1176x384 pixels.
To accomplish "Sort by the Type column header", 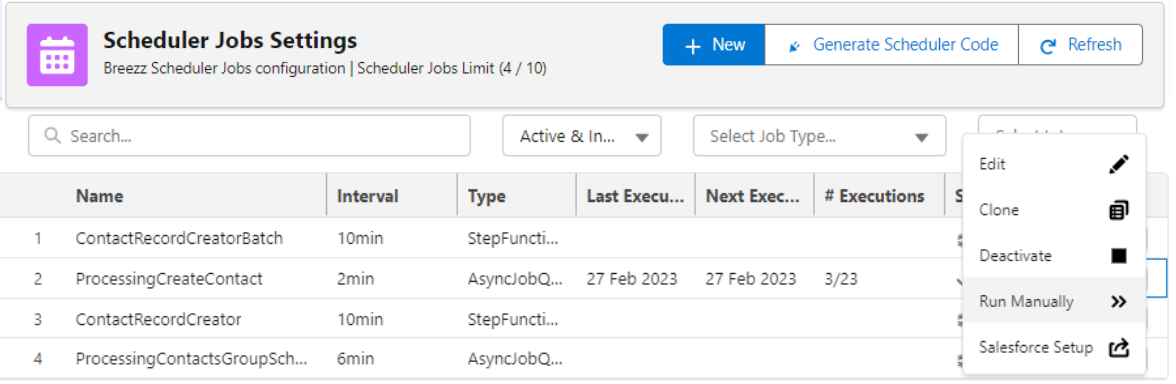I will pyautogui.click(x=487, y=196).
